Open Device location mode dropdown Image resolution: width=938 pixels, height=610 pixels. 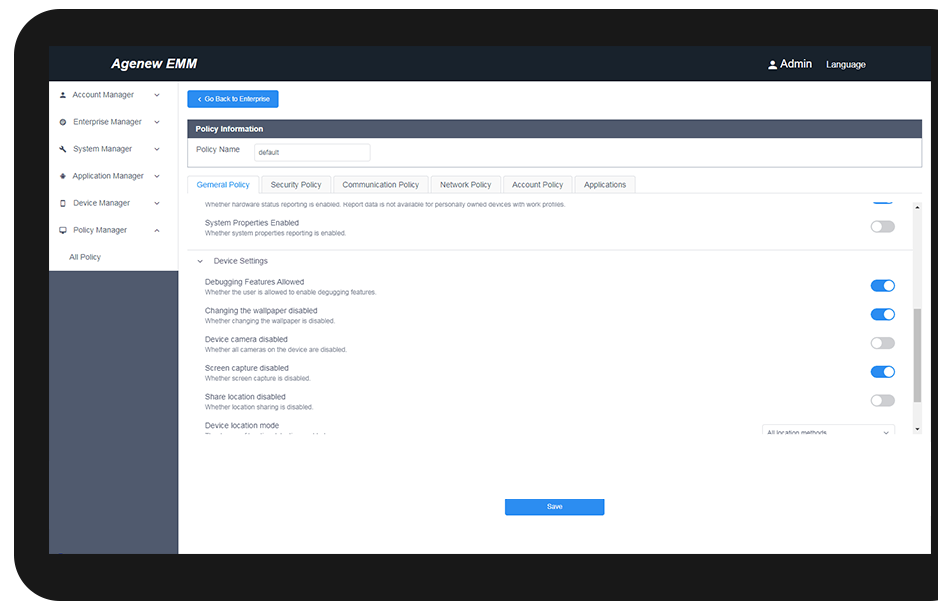828,430
